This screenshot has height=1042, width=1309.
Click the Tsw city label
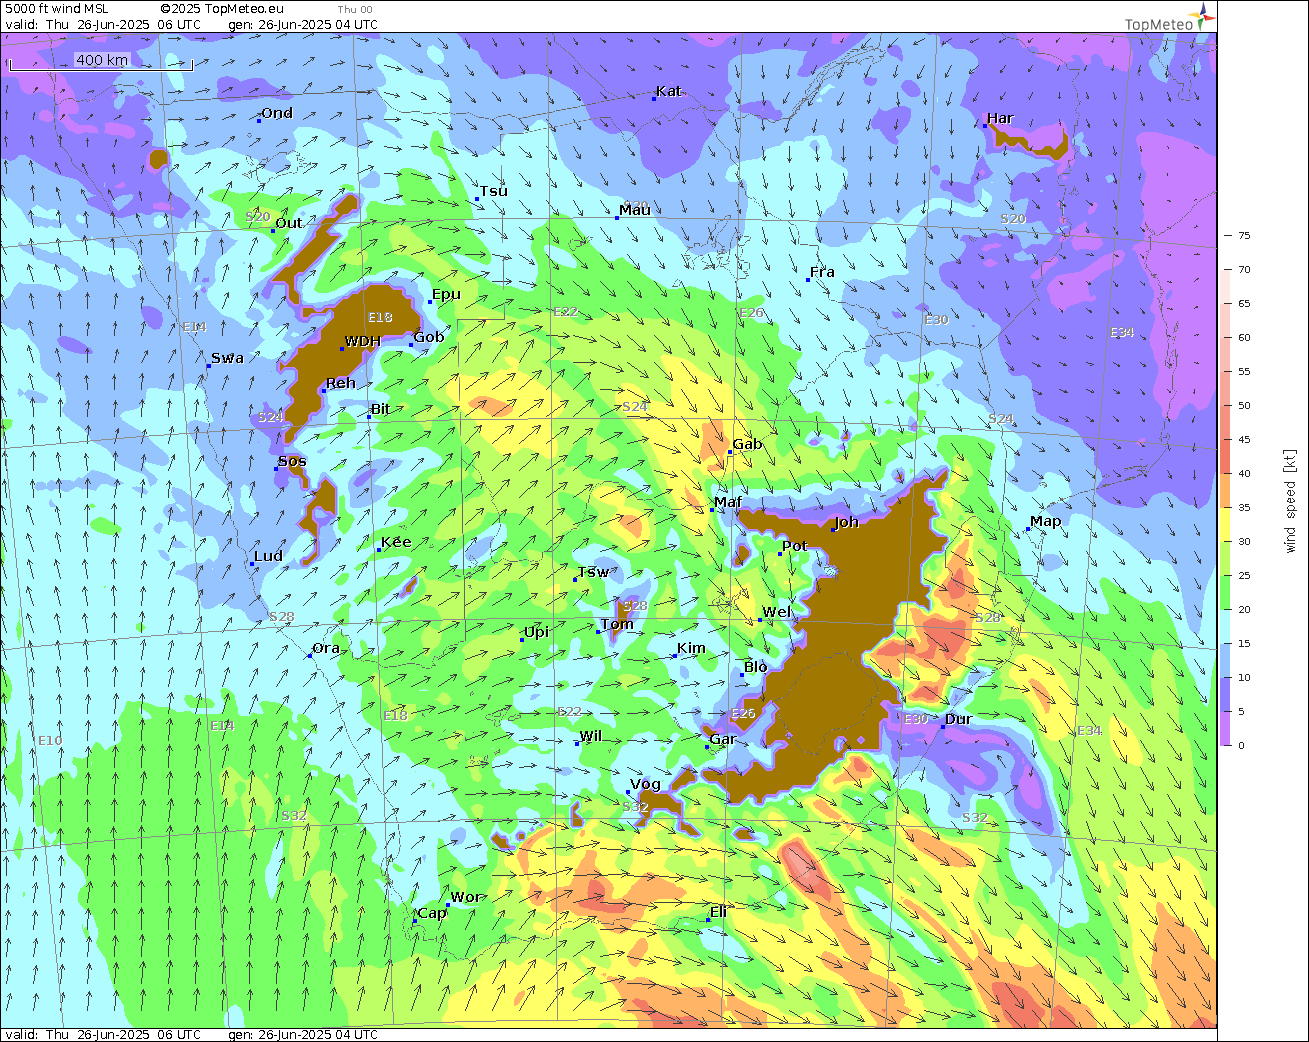(x=593, y=572)
